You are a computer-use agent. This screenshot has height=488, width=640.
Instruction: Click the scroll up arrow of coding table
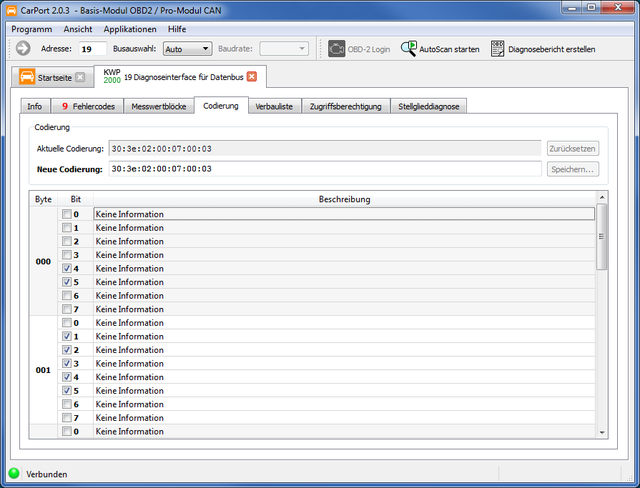(x=602, y=197)
